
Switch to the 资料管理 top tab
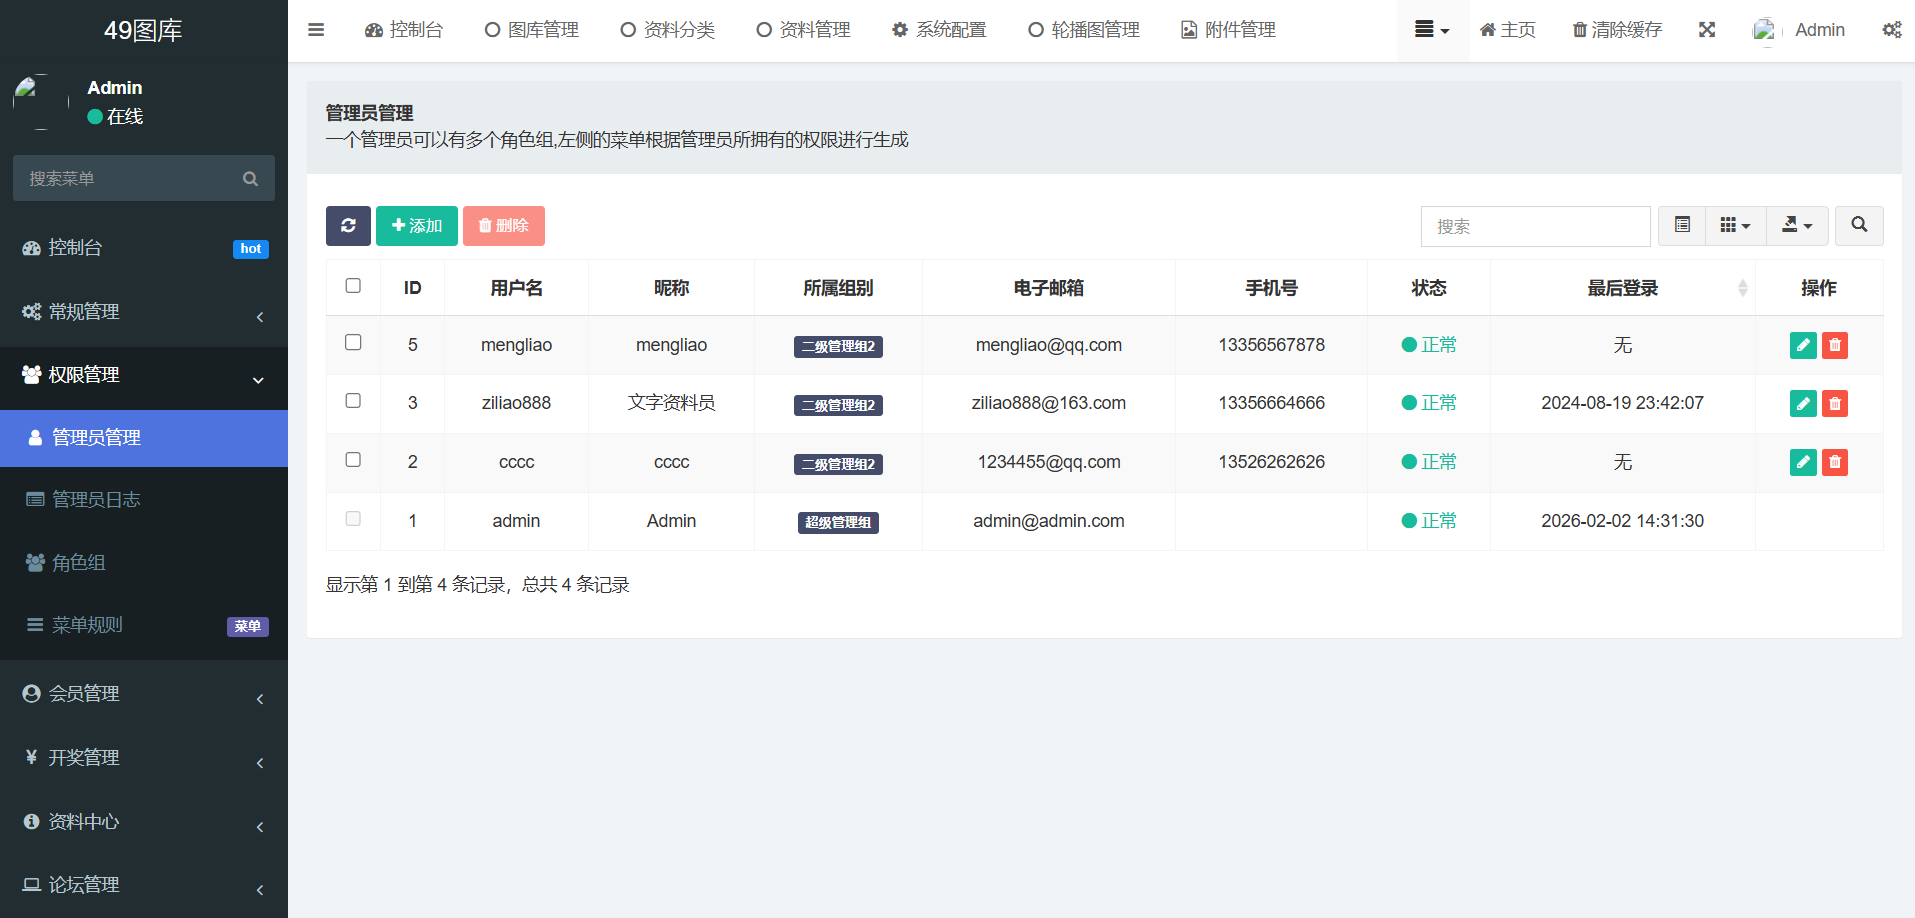(x=803, y=30)
